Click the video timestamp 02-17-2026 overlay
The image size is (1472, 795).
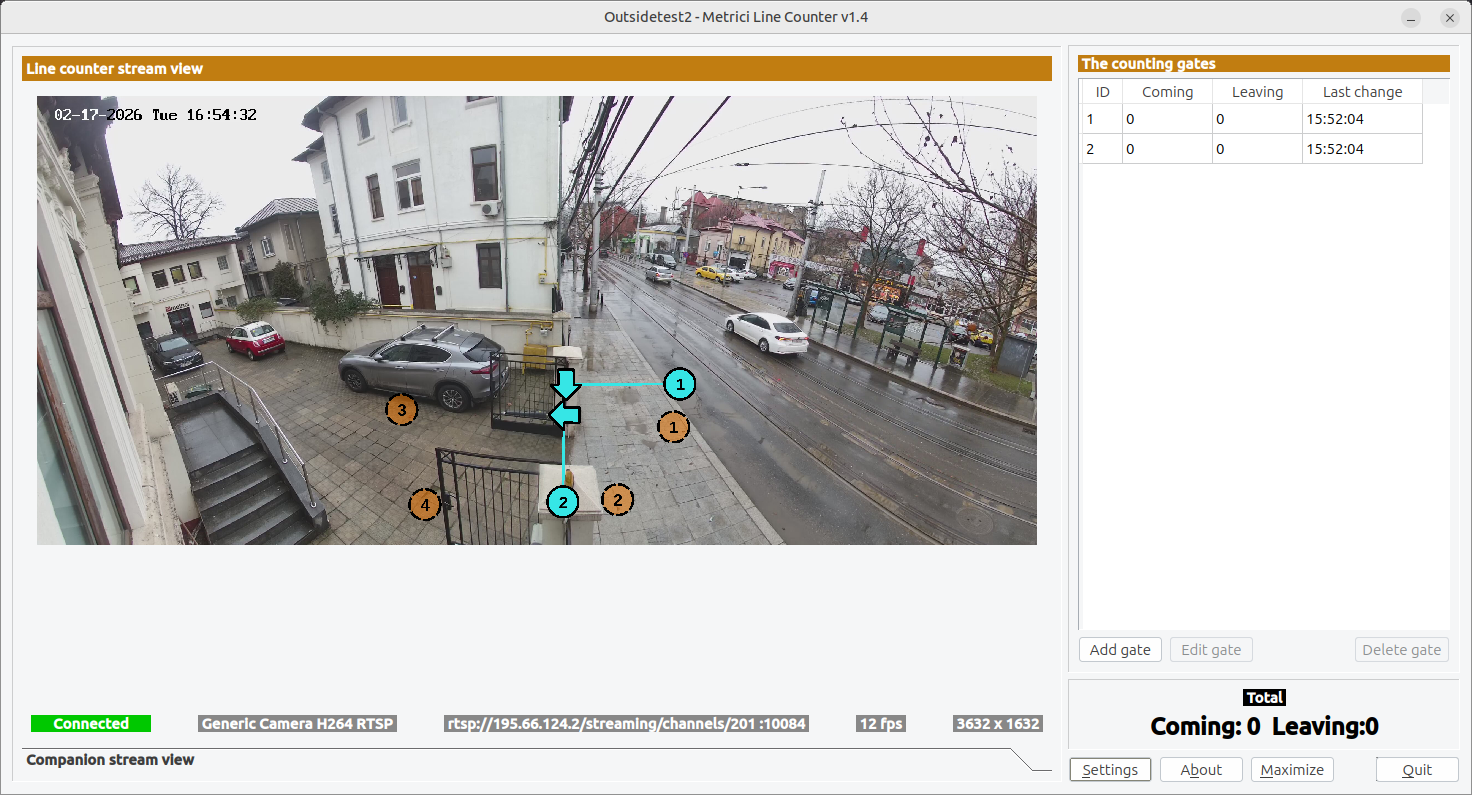(x=156, y=115)
